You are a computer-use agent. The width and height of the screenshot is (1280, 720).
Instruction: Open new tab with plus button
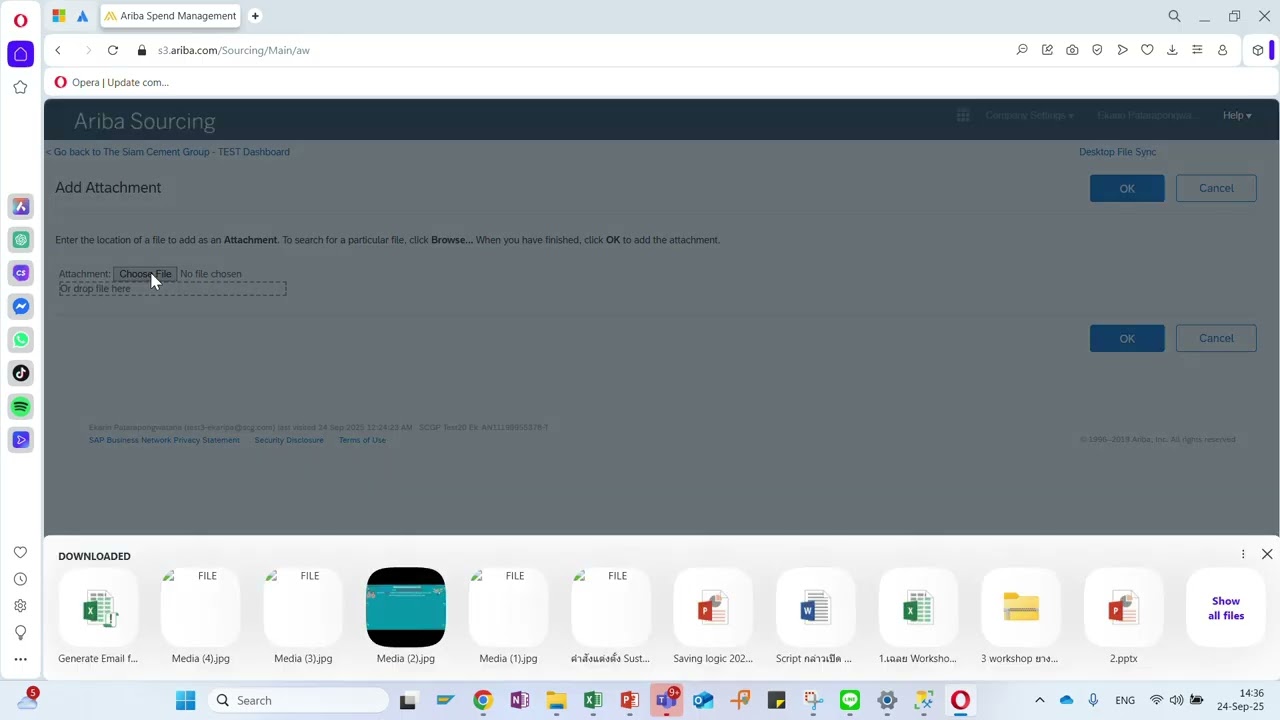click(x=255, y=16)
